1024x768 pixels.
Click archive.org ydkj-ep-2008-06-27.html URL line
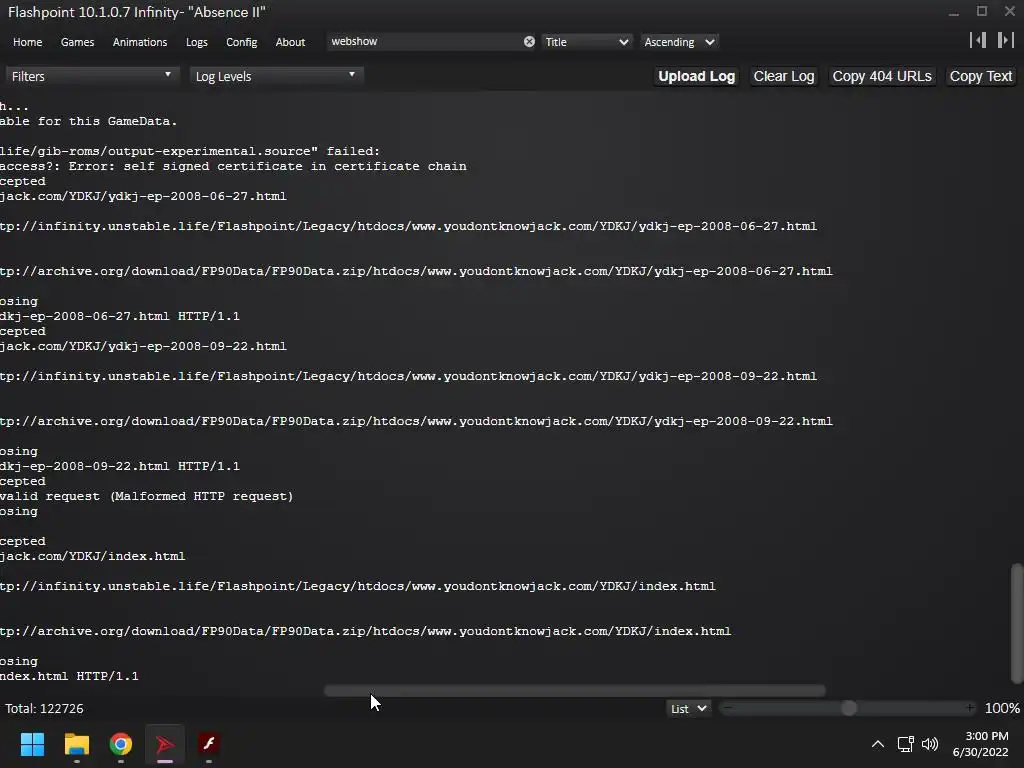coord(416,271)
